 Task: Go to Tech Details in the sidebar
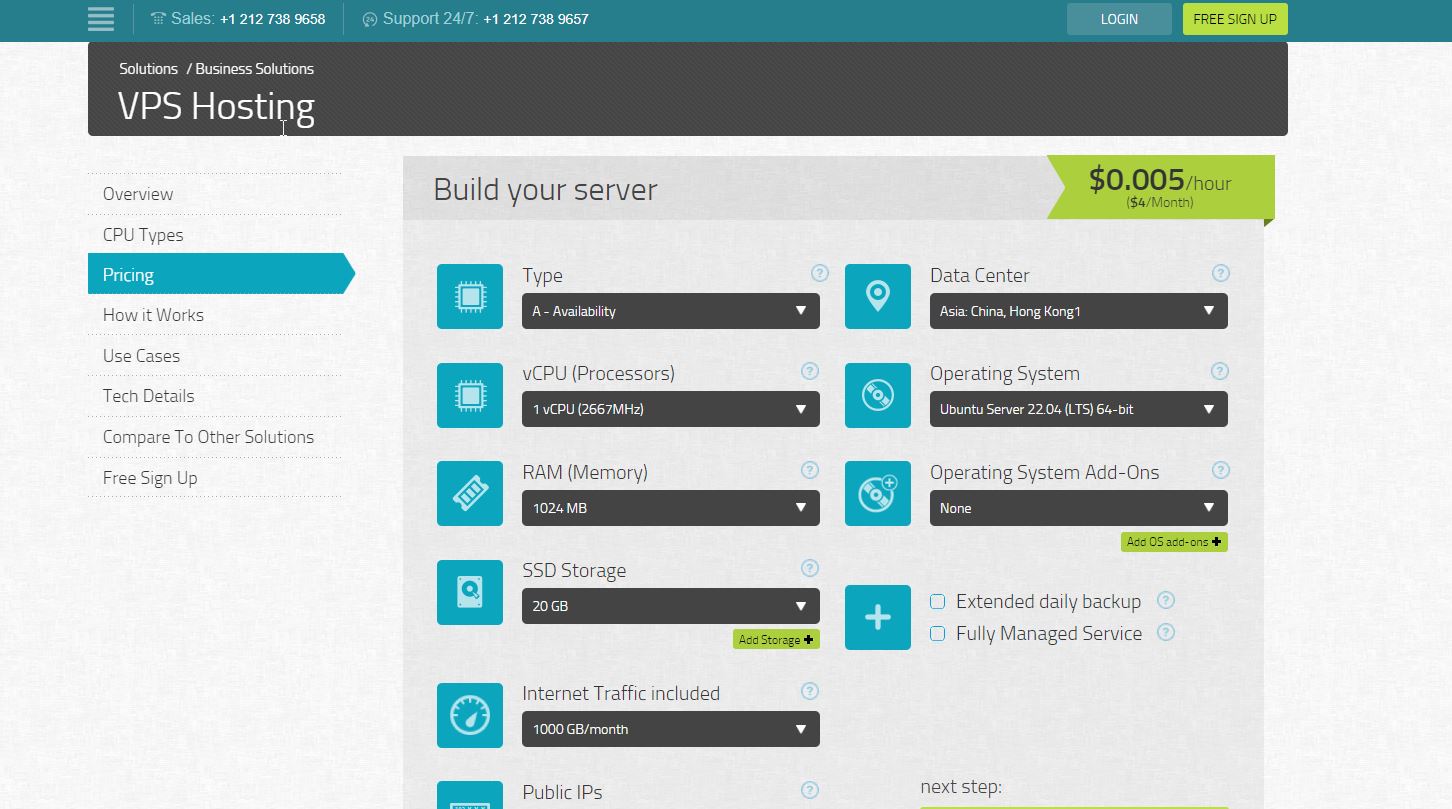tap(148, 396)
